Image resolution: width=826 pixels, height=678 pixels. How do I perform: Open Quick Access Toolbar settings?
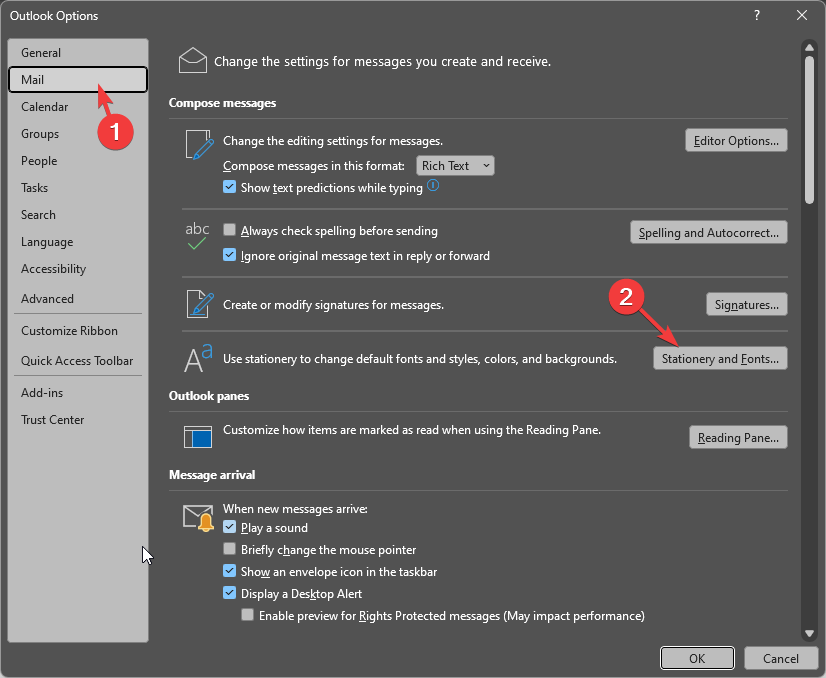78,361
